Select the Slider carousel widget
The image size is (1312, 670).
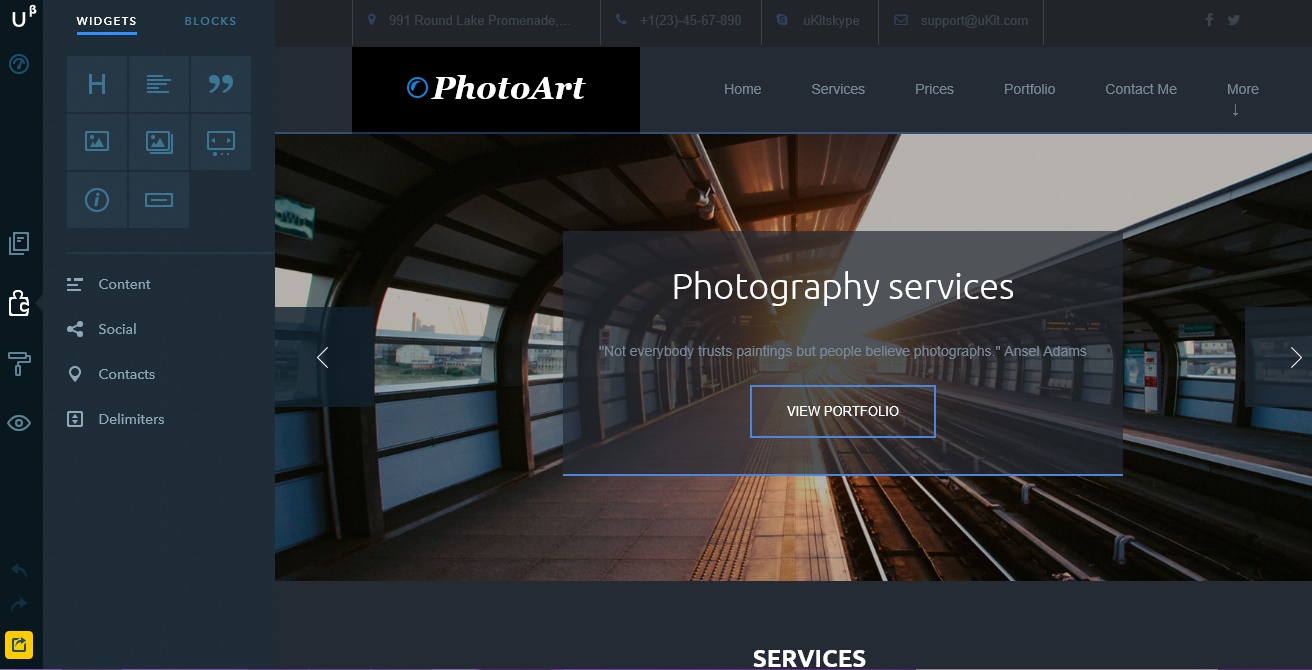coord(220,142)
